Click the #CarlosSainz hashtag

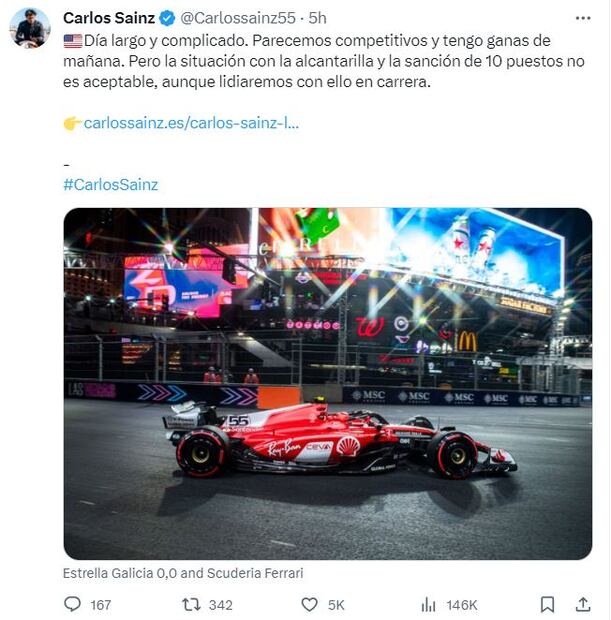(x=110, y=184)
